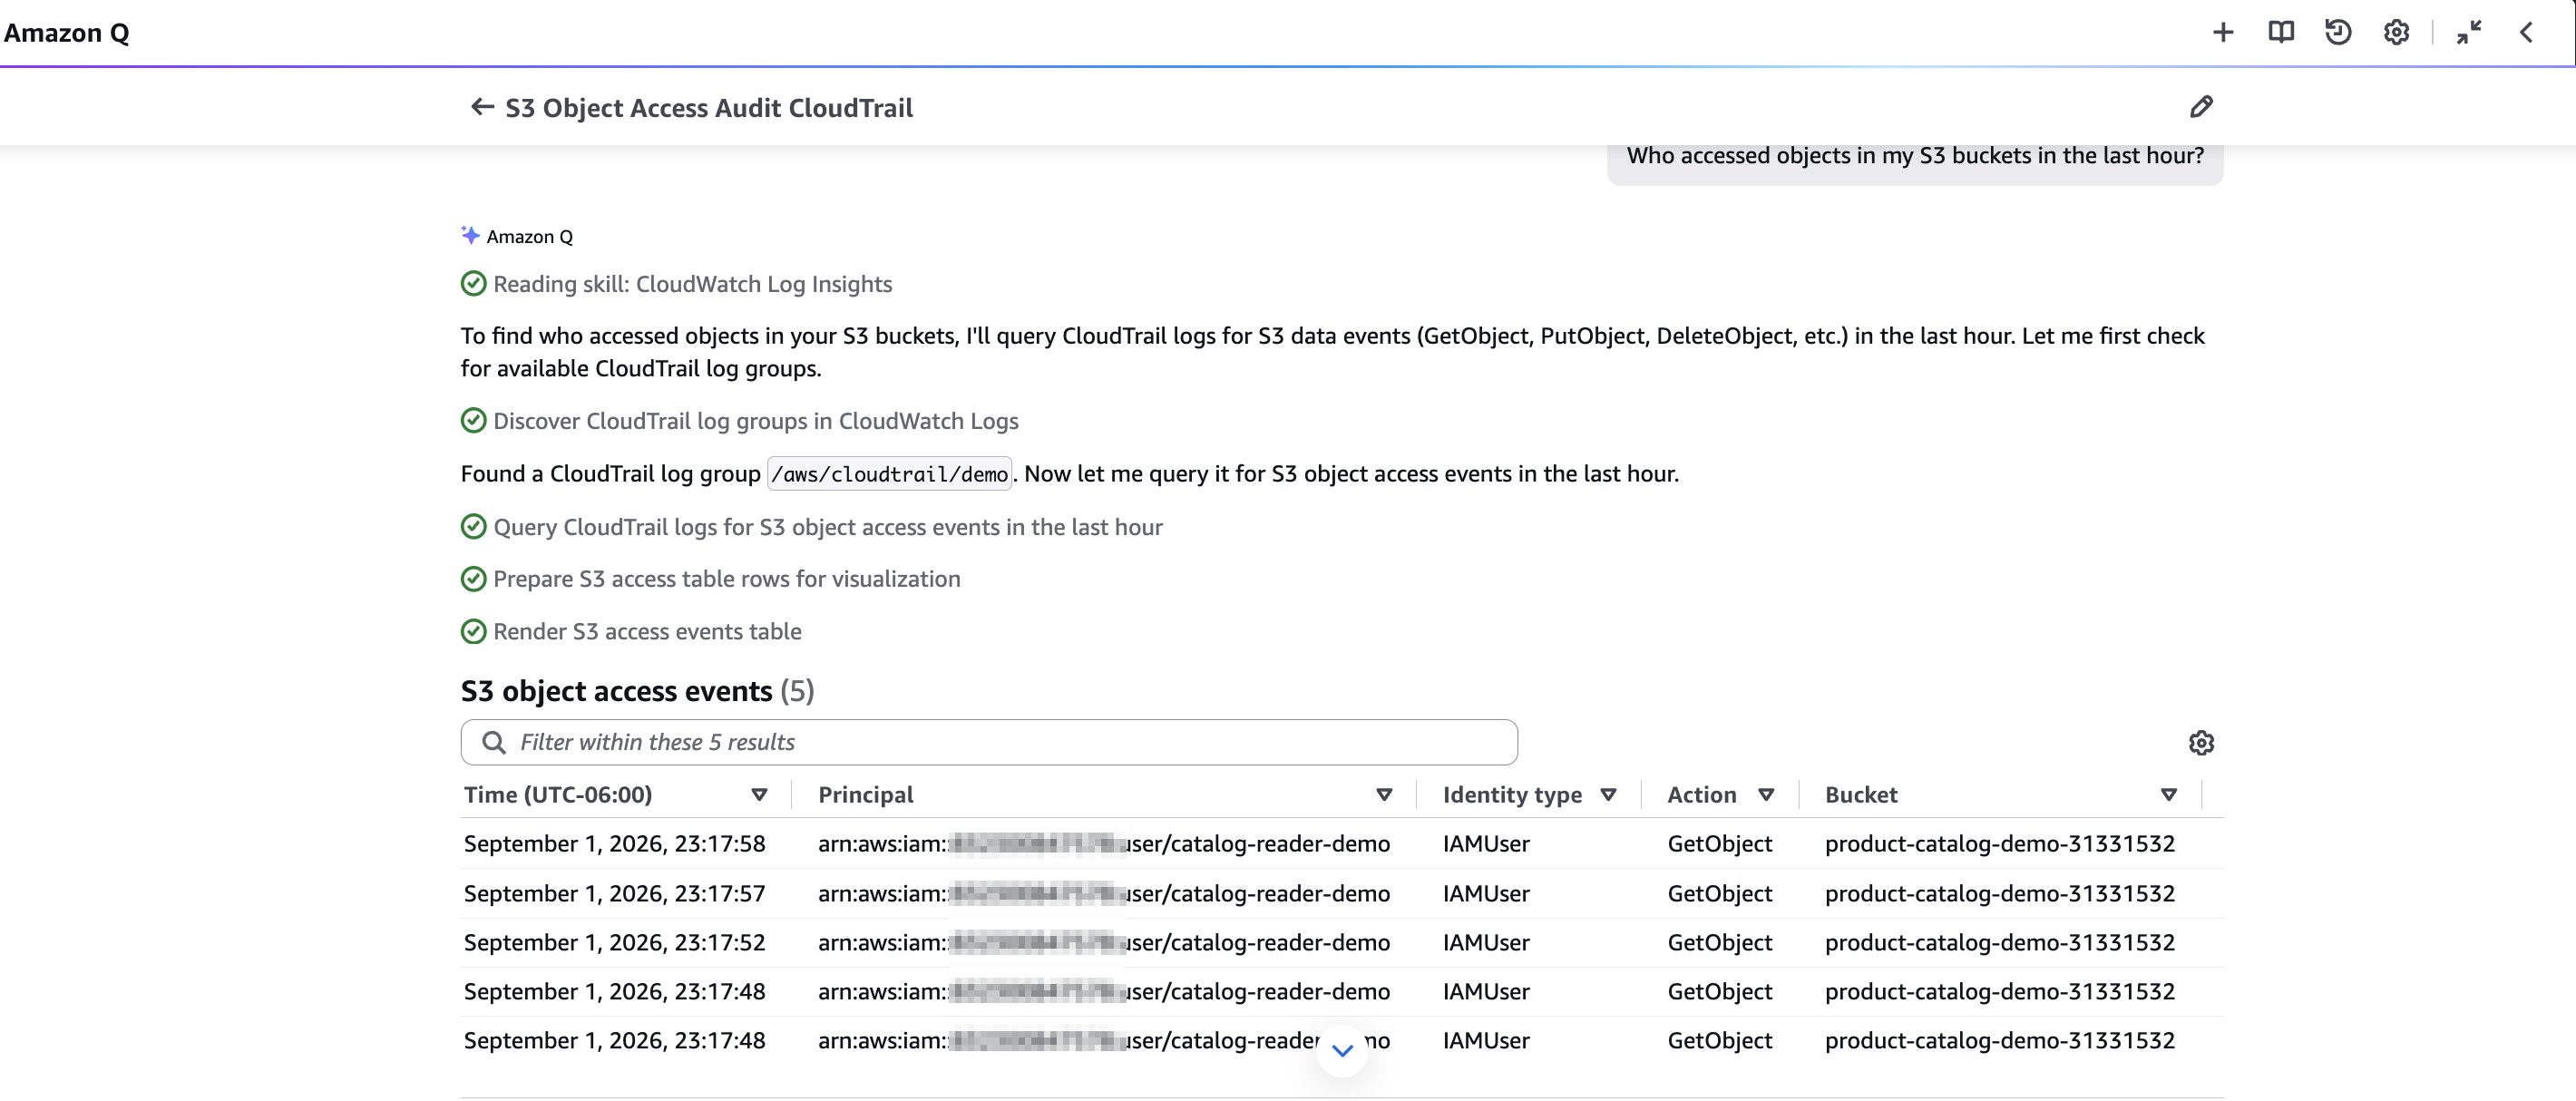This screenshot has height=1101, width=2576.
Task: Click GetObject cell in 23:17:58 row
Action: point(1720,844)
